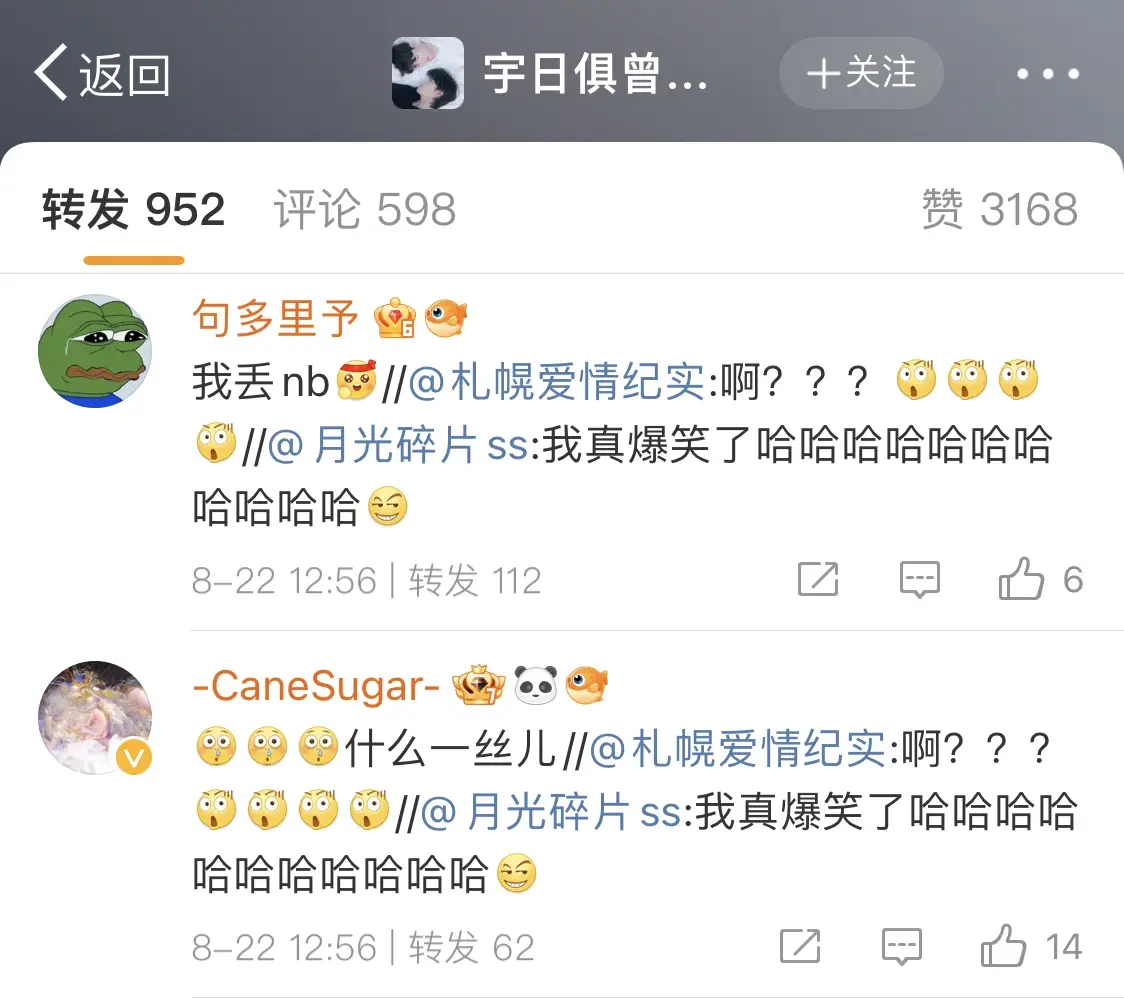Open the header author avatar thumbnail
Image resolution: width=1124 pixels, height=999 pixels.
(428, 73)
